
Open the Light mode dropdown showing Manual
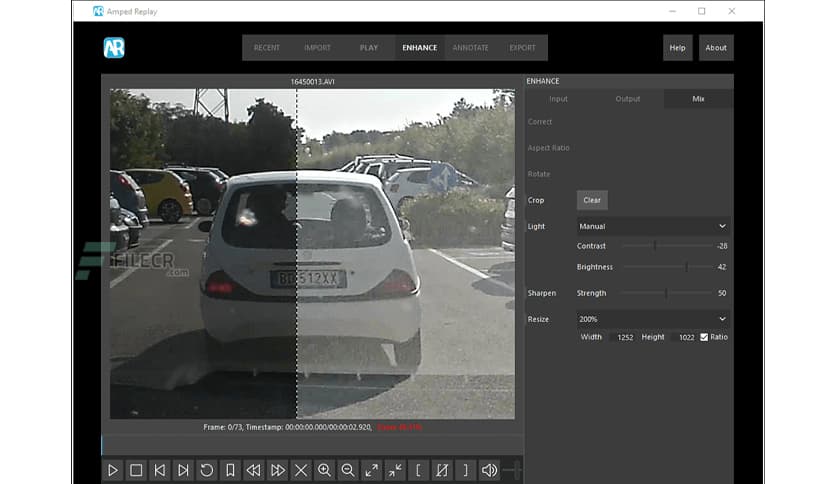[x=653, y=226]
